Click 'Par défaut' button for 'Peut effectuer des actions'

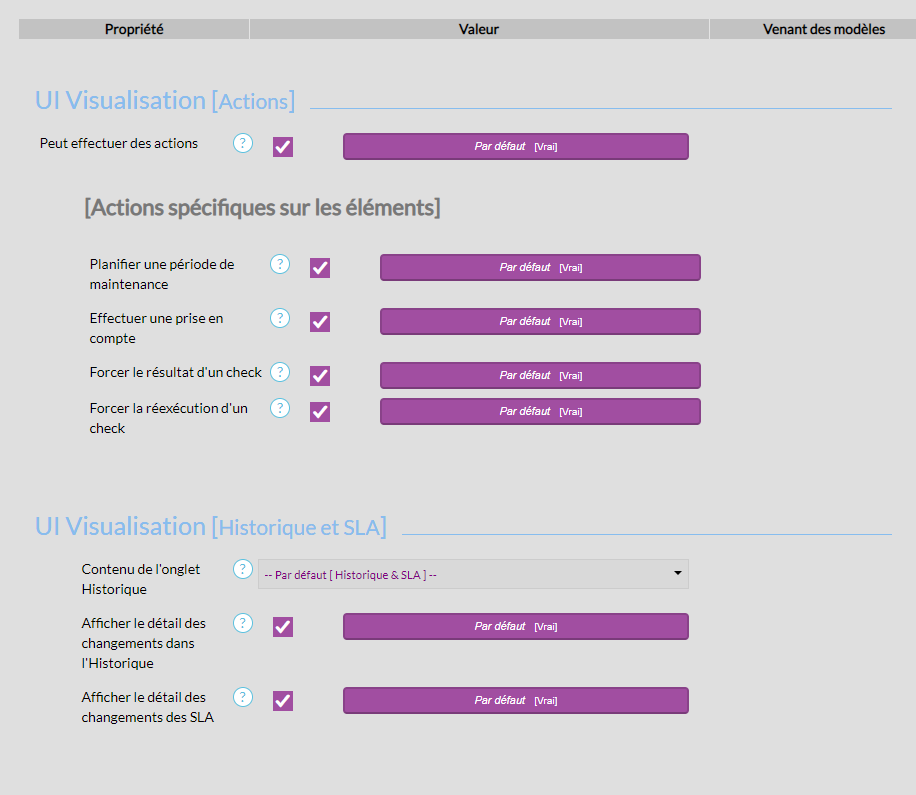coord(515,146)
